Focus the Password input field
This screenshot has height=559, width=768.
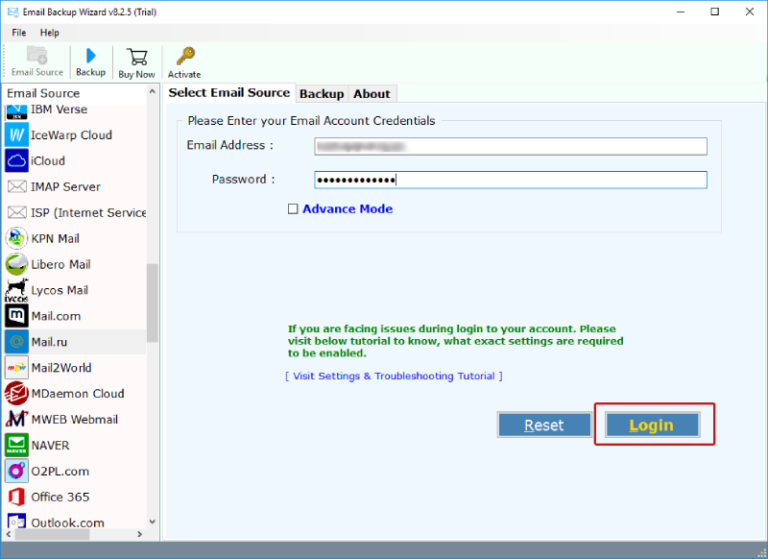[x=511, y=180]
